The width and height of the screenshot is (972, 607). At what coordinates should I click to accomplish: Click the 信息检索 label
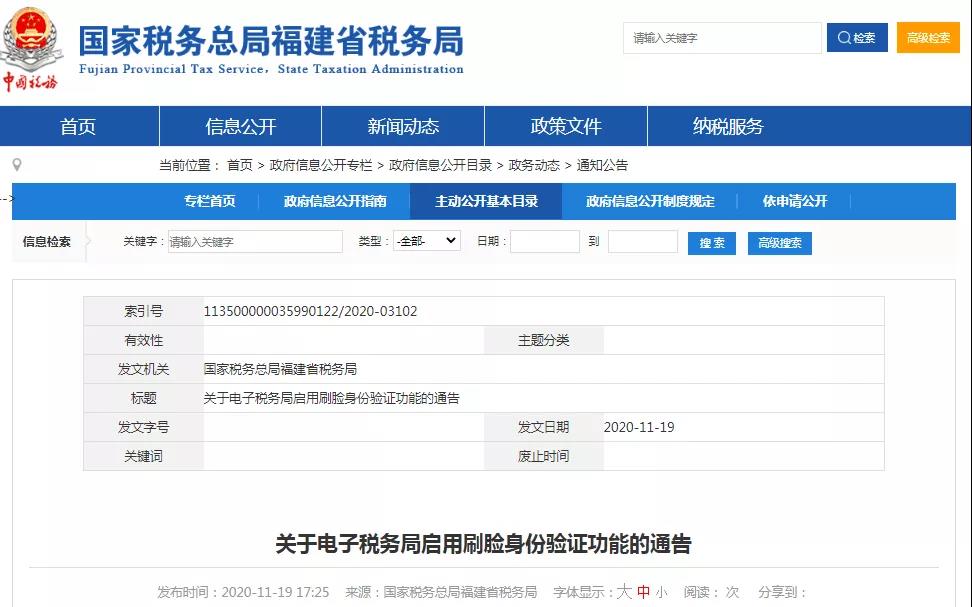(46, 242)
